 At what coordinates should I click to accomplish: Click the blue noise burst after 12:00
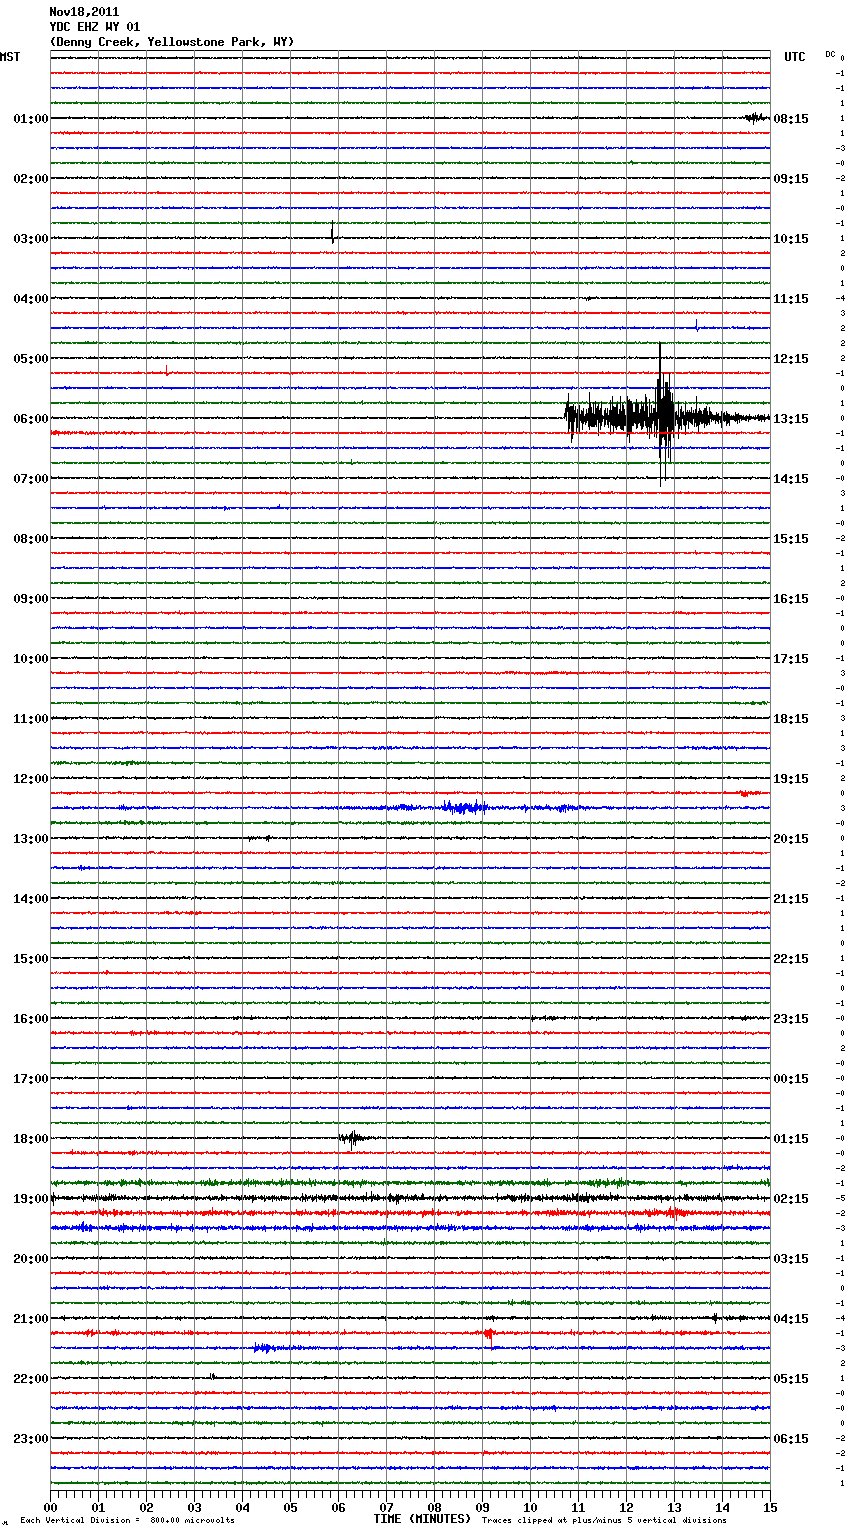465,807
